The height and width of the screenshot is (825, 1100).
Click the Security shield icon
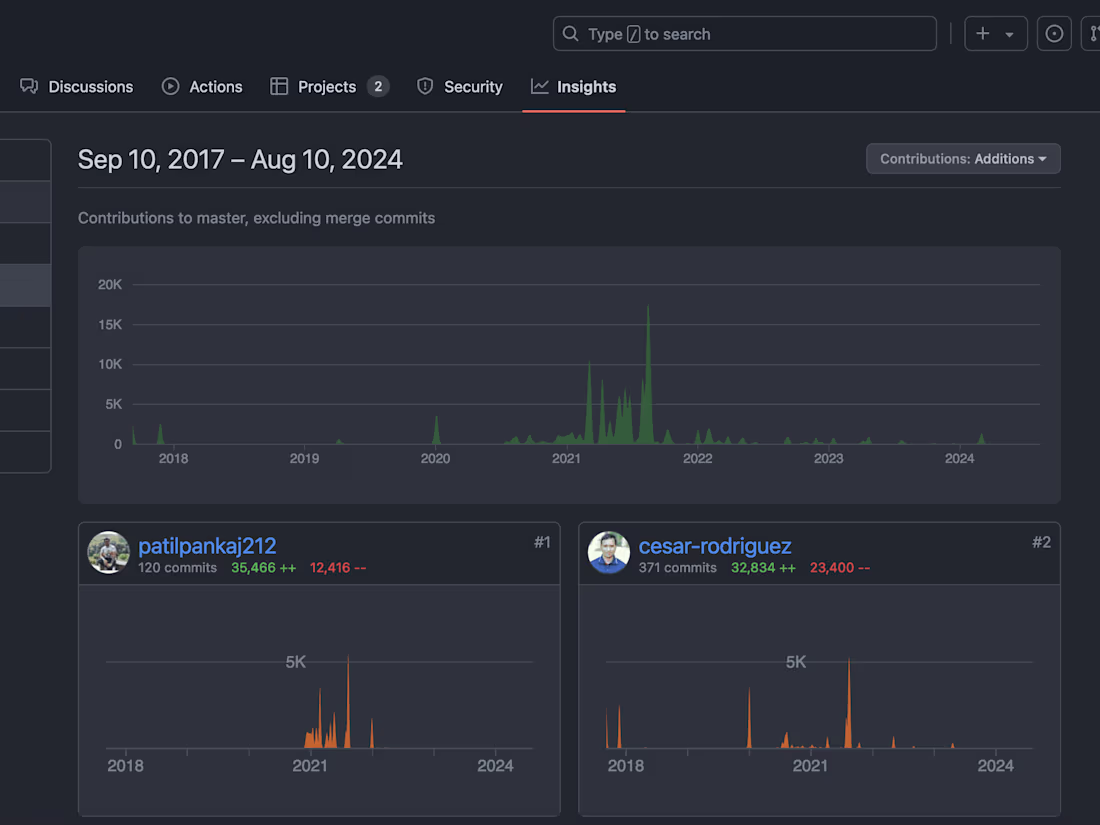[425, 86]
